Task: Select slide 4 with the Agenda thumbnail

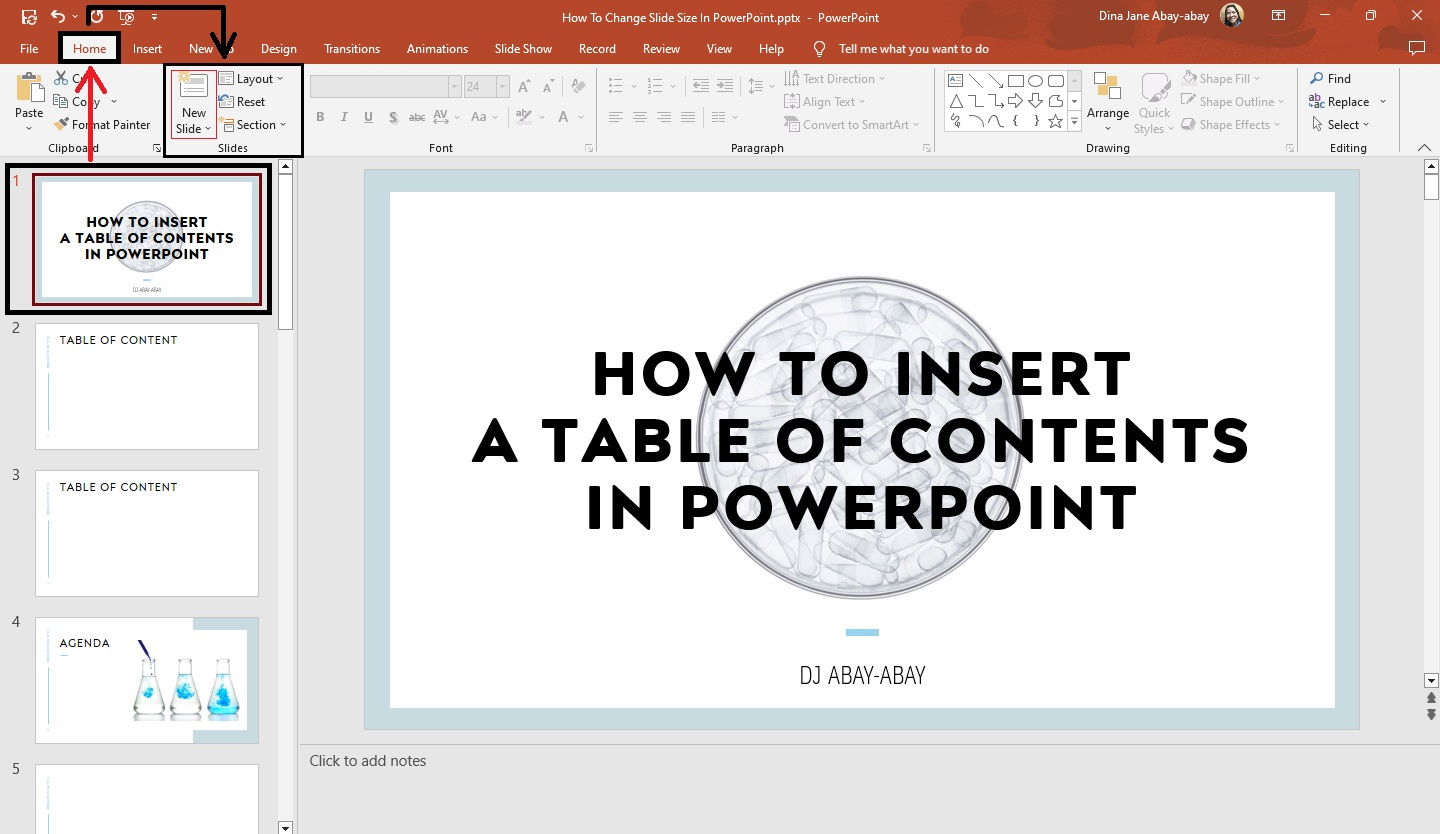Action: 147,681
